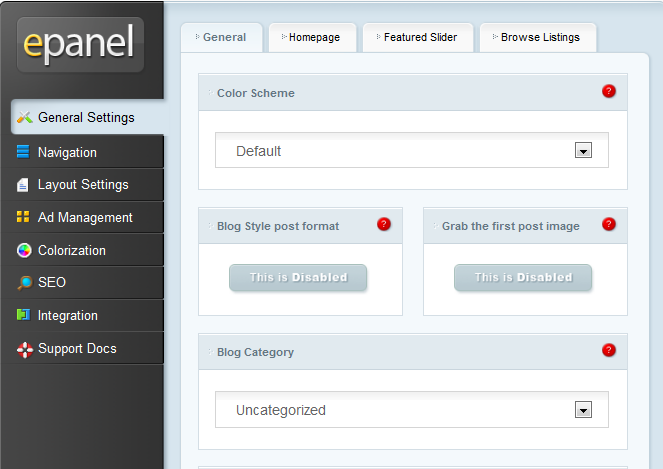Click the SEO magnifier icon
The image size is (663, 469).
tap(25, 282)
